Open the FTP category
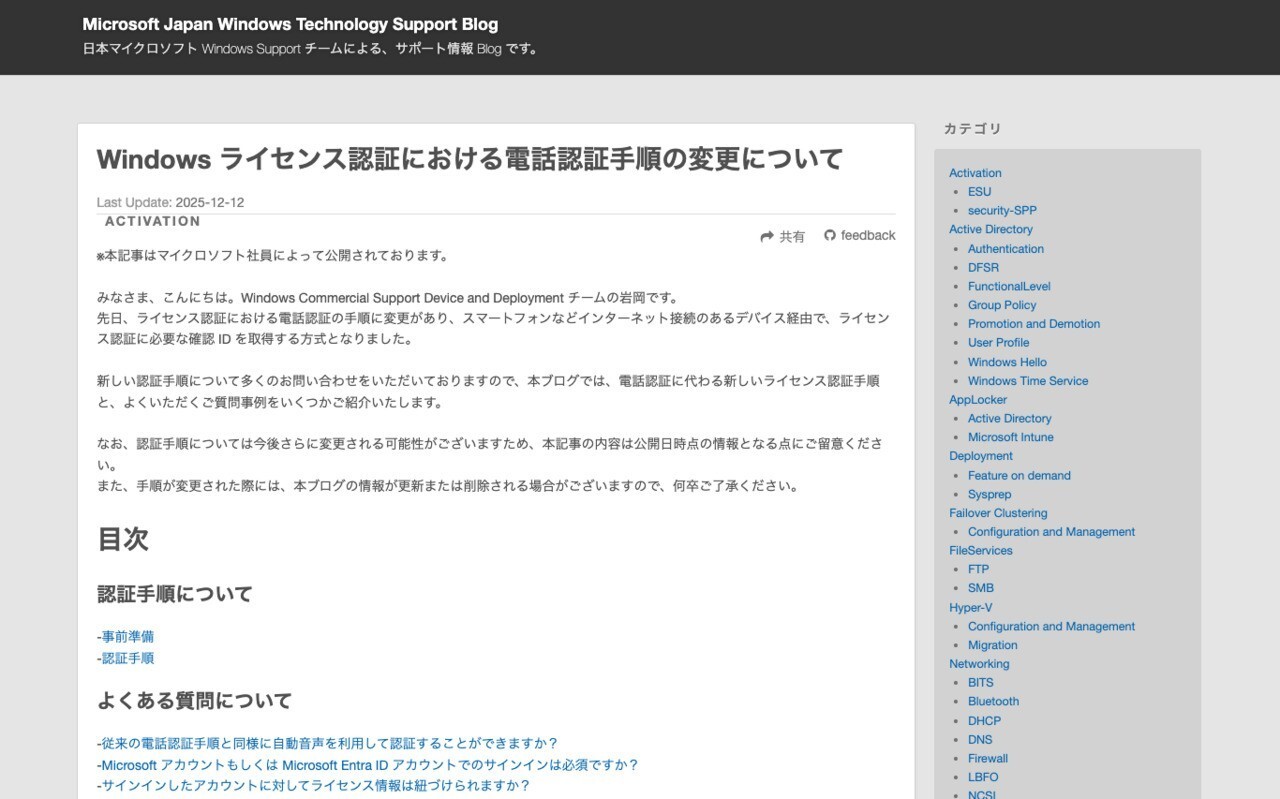1280x799 pixels. coord(978,569)
